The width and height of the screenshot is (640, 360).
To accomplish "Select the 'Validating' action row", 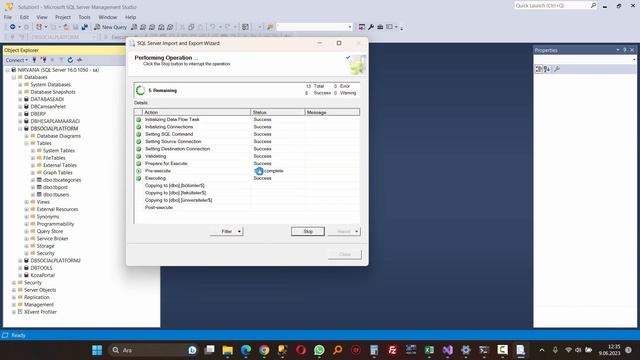I will coord(247,156).
